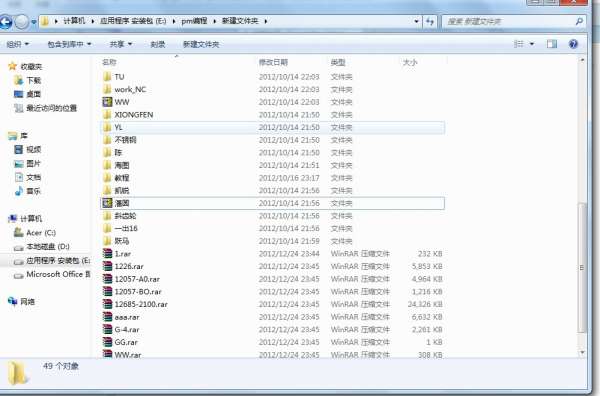Select the WW.rar archive icon
This screenshot has width=600, height=396.
click(x=108, y=354)
